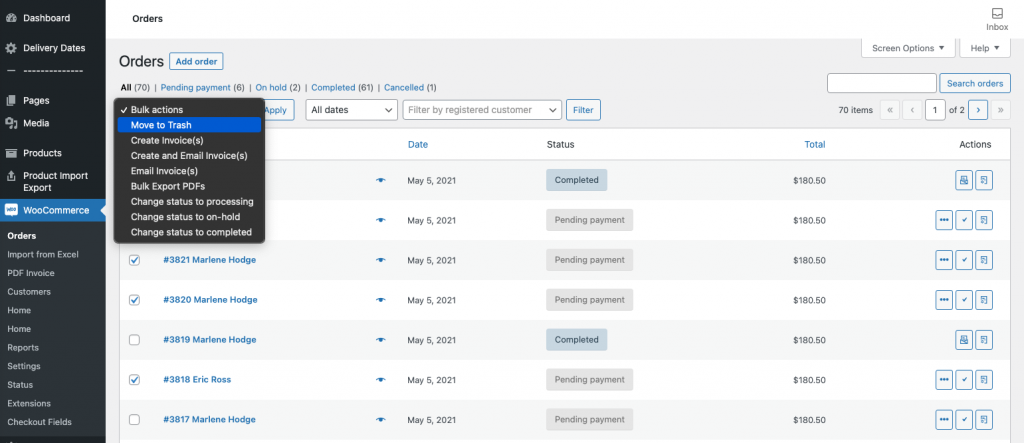The width and height of the screenshot is (1024, 443).
Task: Check the checkbox for order #3817
Action: [x=135, y=419]
